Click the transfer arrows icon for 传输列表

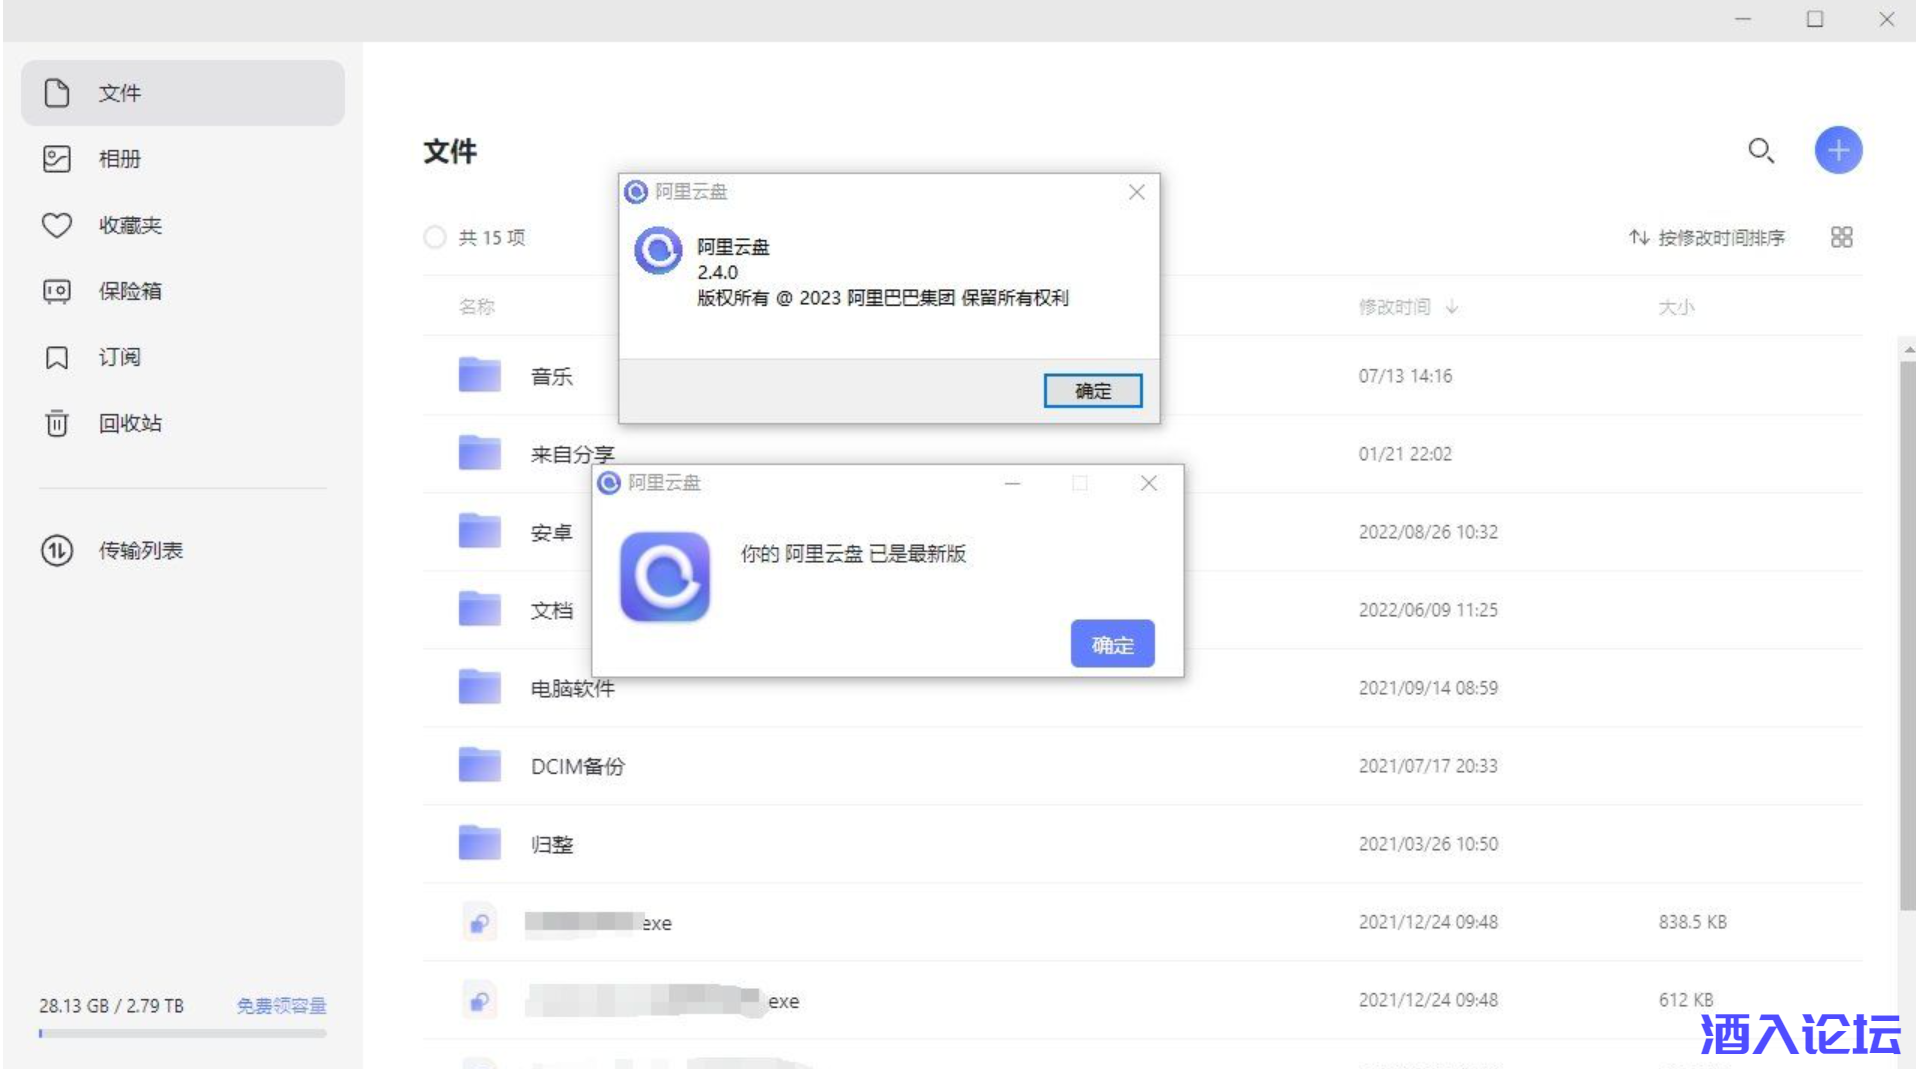pyautogui.click(x=57, y=550)
